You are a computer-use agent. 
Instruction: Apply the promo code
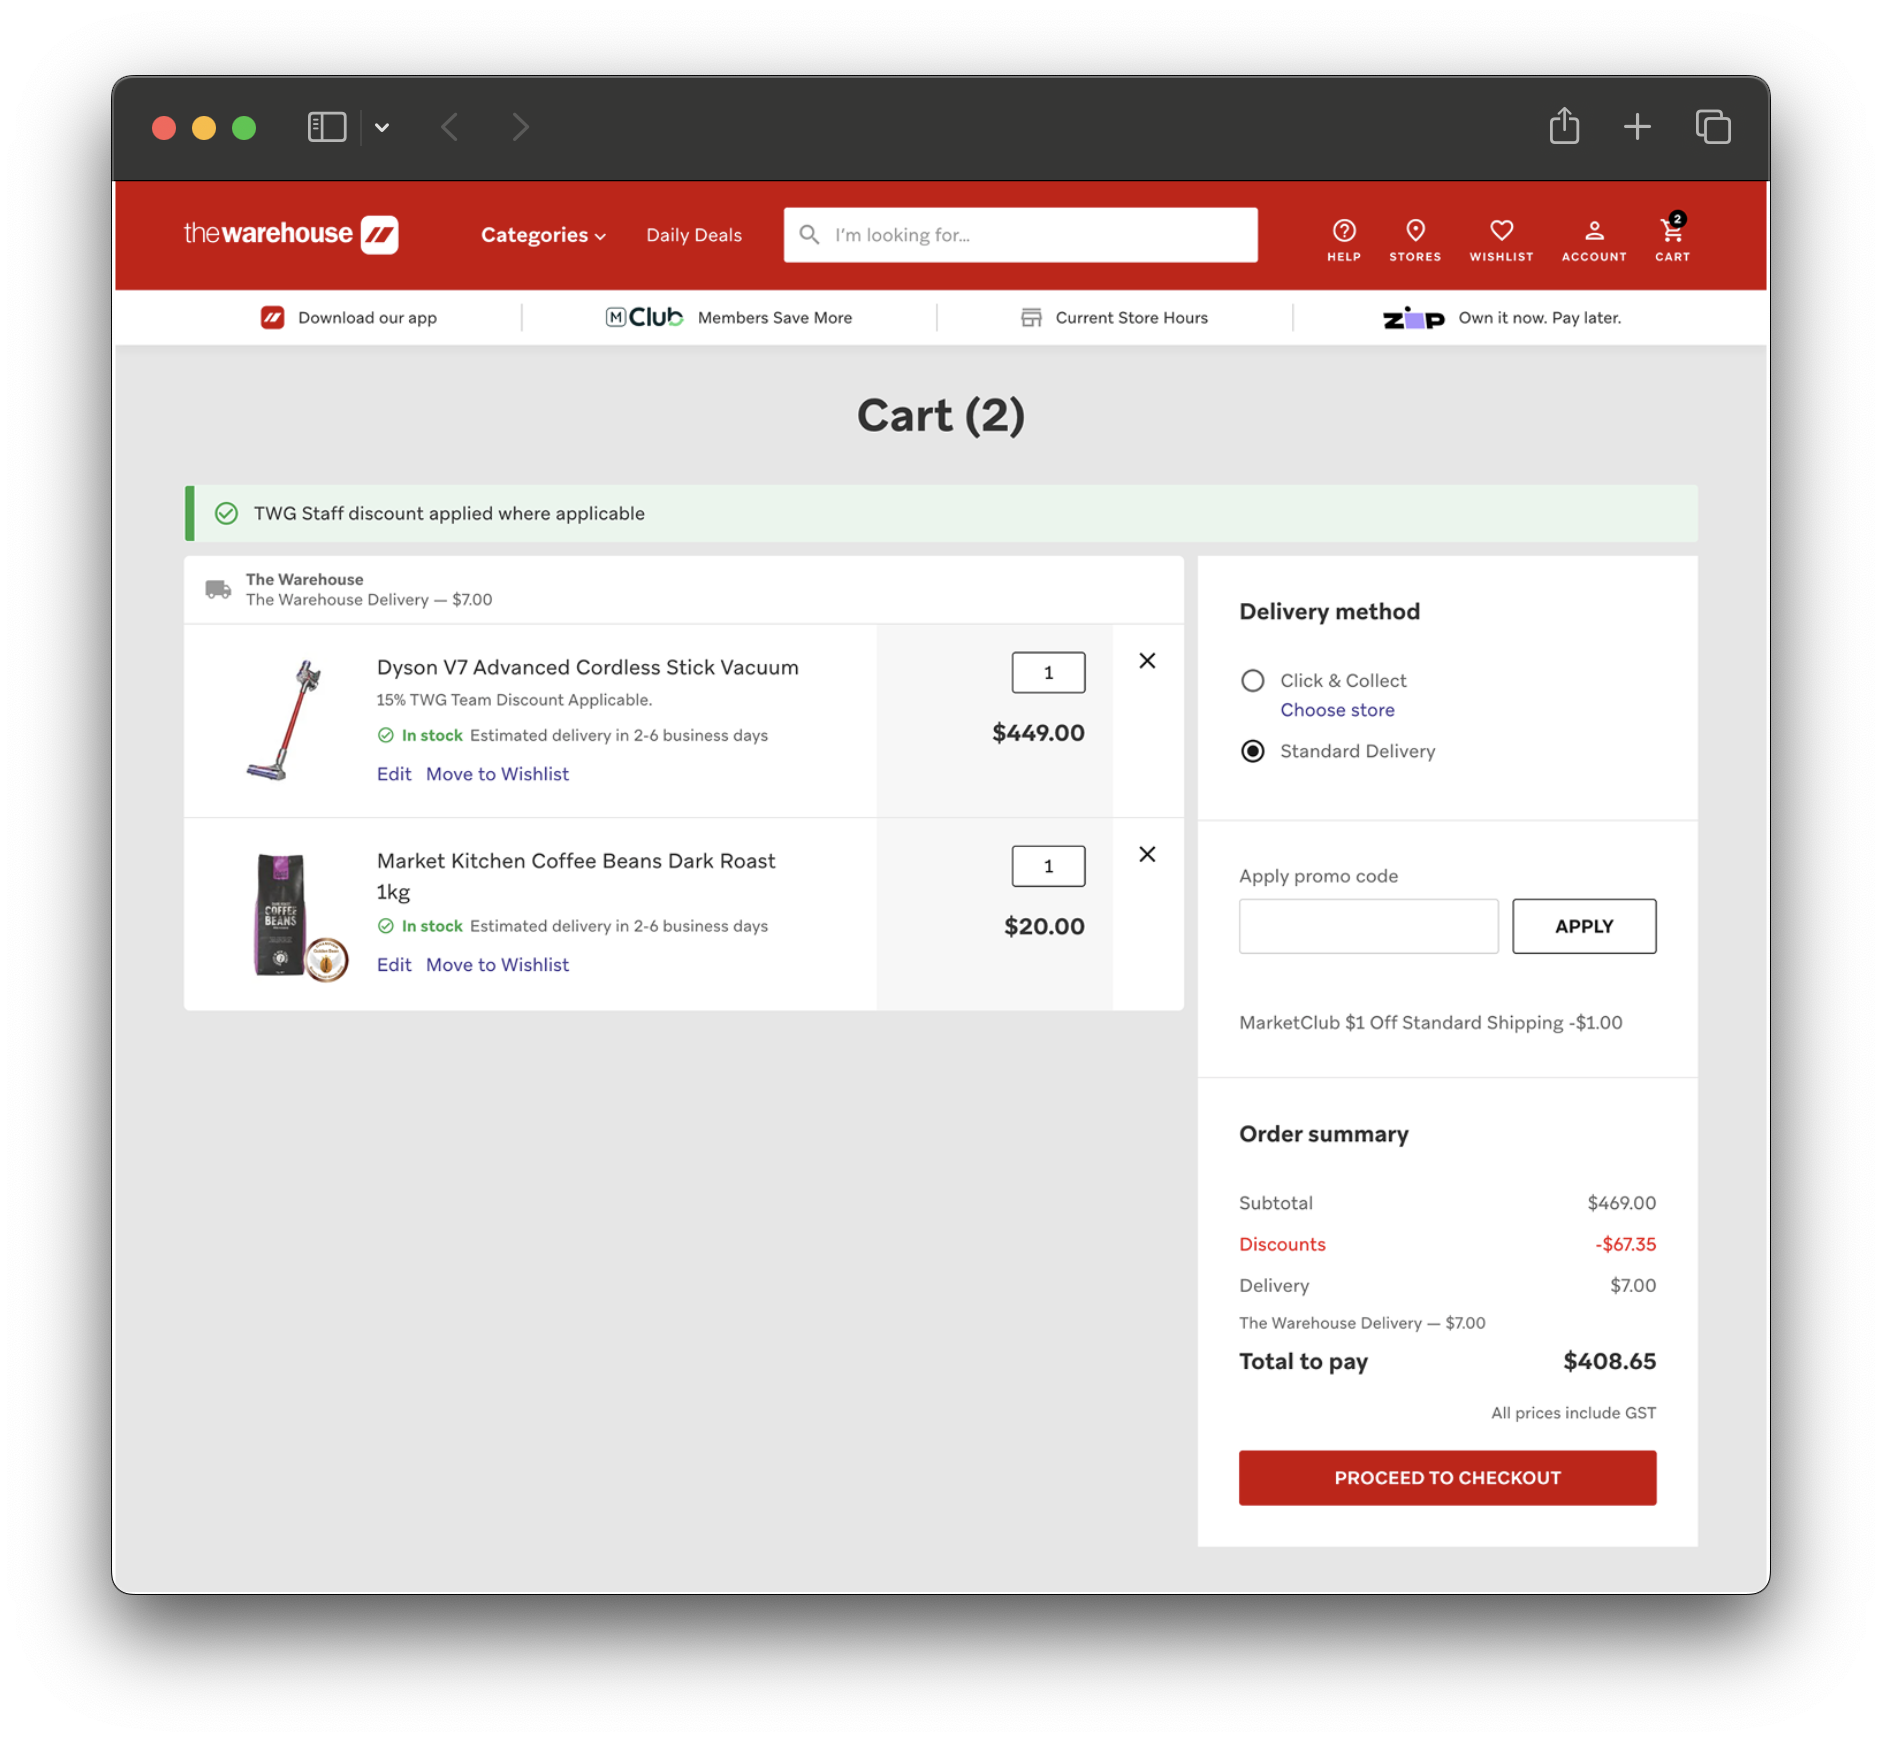pos(1583,926)
